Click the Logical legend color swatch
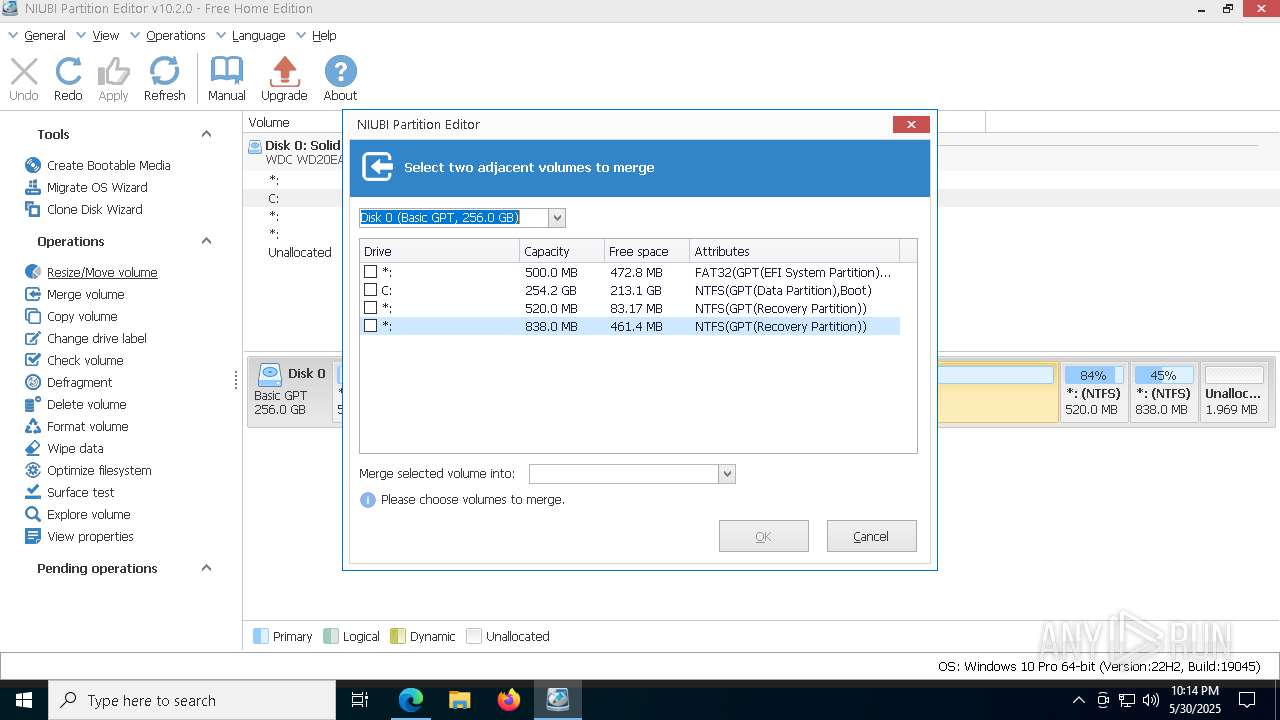This screenshot has height=720, width=1280. [x=331, y=636]
